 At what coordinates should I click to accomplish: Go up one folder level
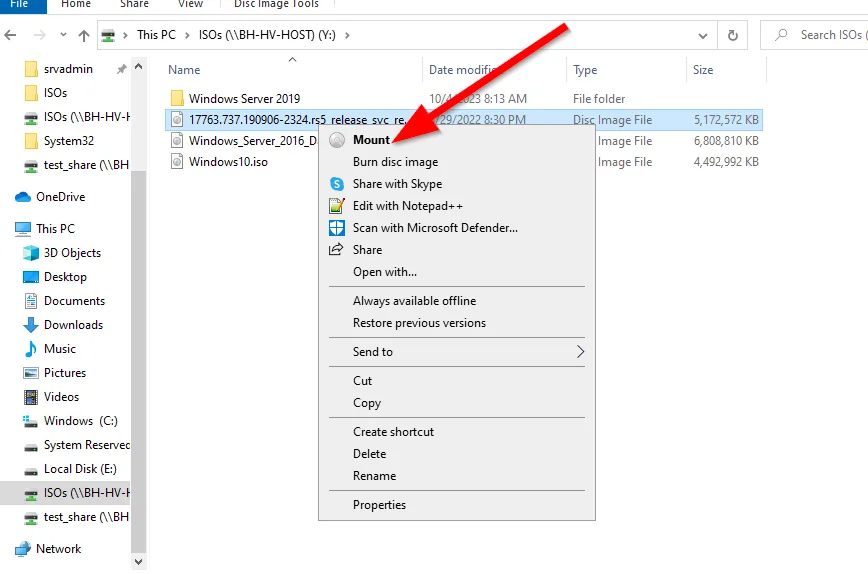click(x=84, y=35)
